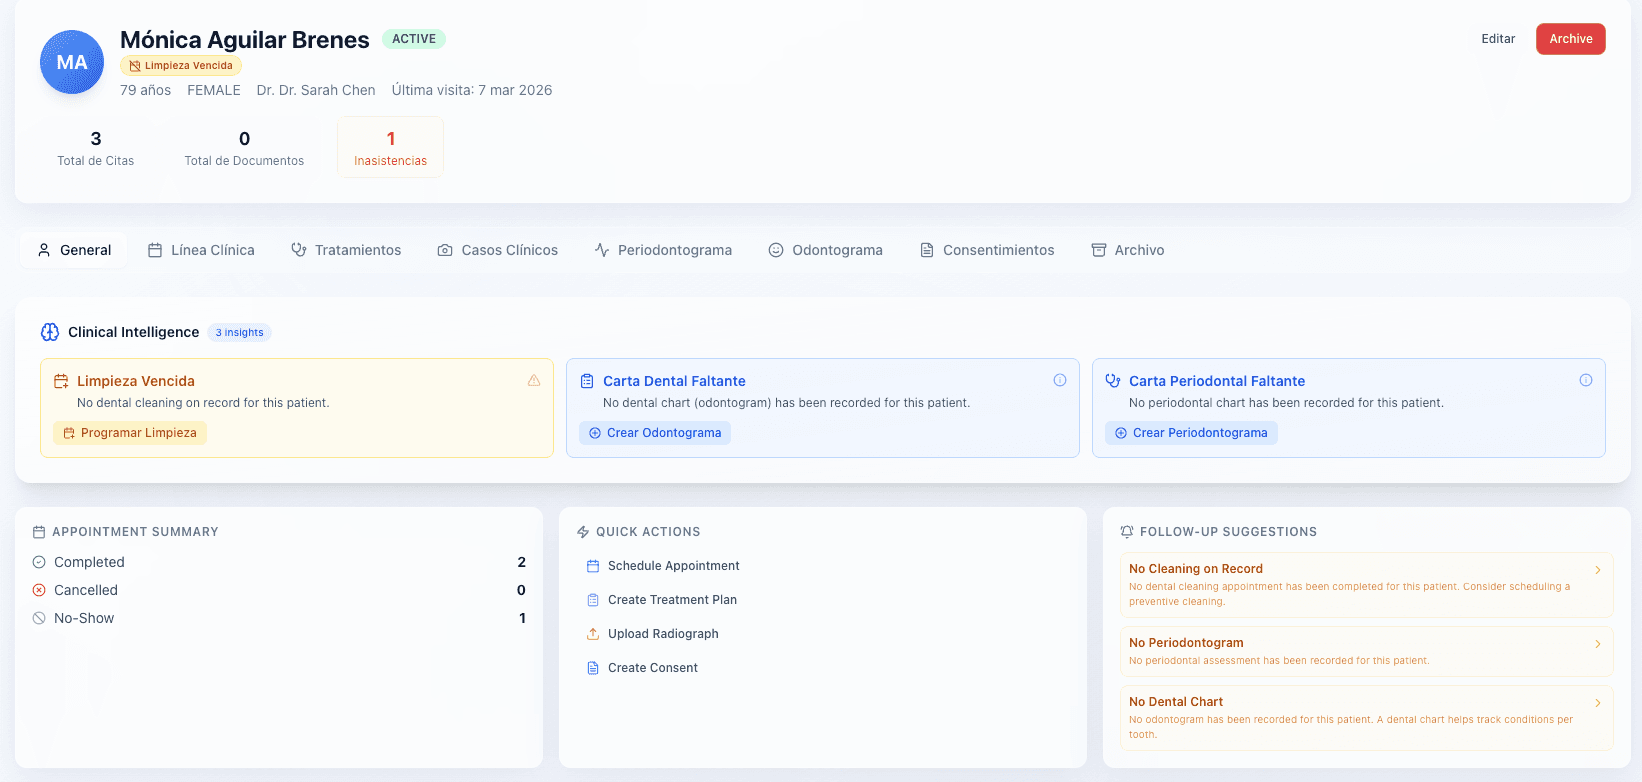This screenshot has height=782, width=1642.
Task: Click the warning triangle on Limpieza Vencida card
Action: 534,380
